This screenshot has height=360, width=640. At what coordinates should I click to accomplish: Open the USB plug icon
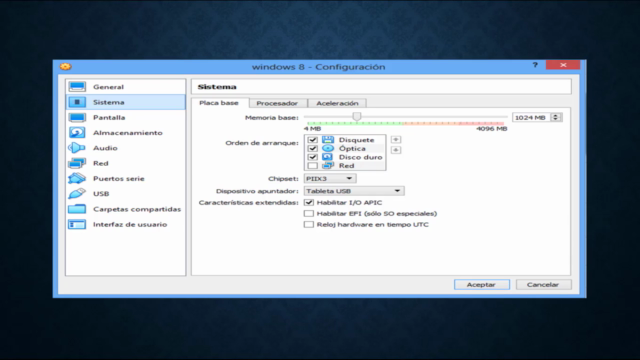coord(77,193)
